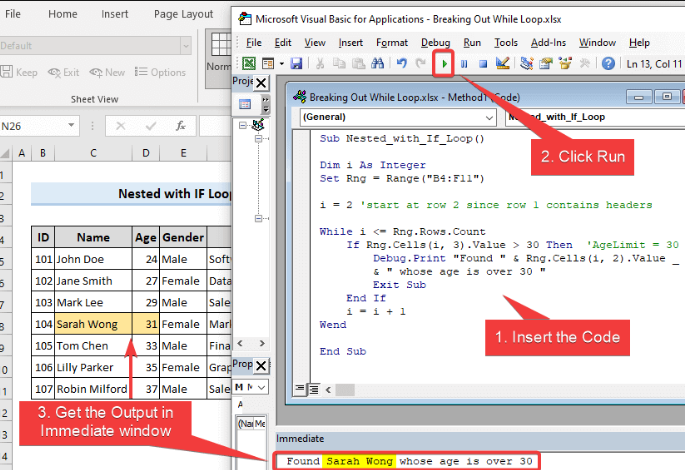Open the Insert menu in VBA editor

pos(350,43)
